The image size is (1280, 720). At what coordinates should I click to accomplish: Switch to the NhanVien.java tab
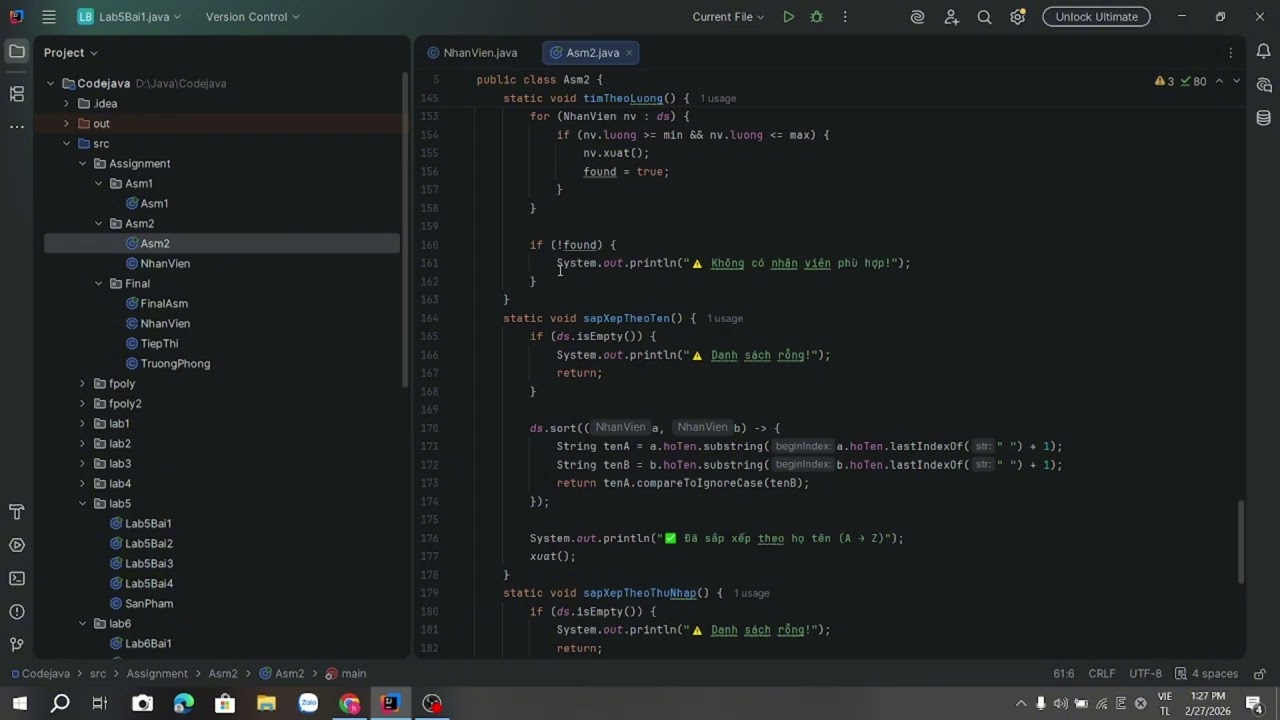coord(472,53)
